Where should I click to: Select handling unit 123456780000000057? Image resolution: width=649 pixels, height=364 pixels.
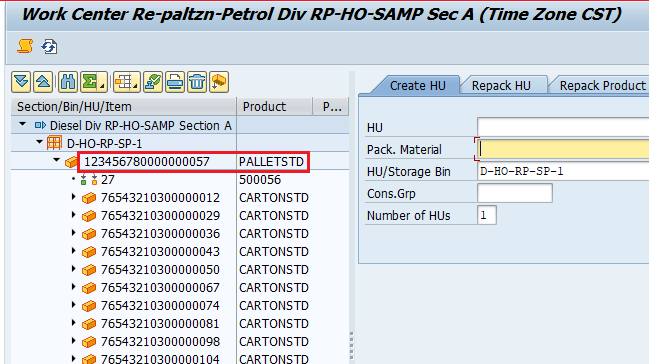click(147, 162)
